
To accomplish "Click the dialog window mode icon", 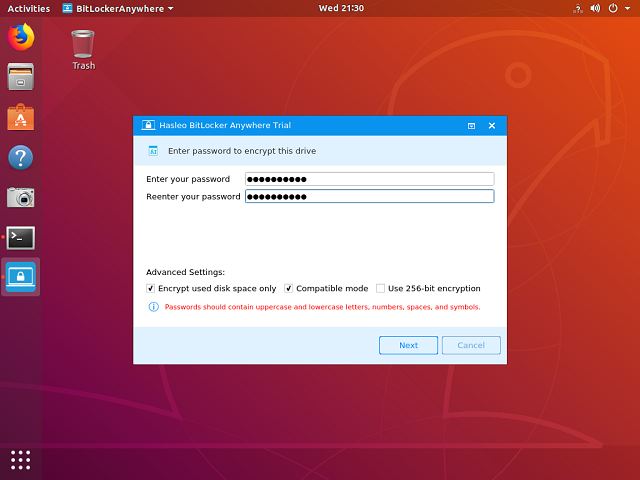I will [x=471, y=126].
